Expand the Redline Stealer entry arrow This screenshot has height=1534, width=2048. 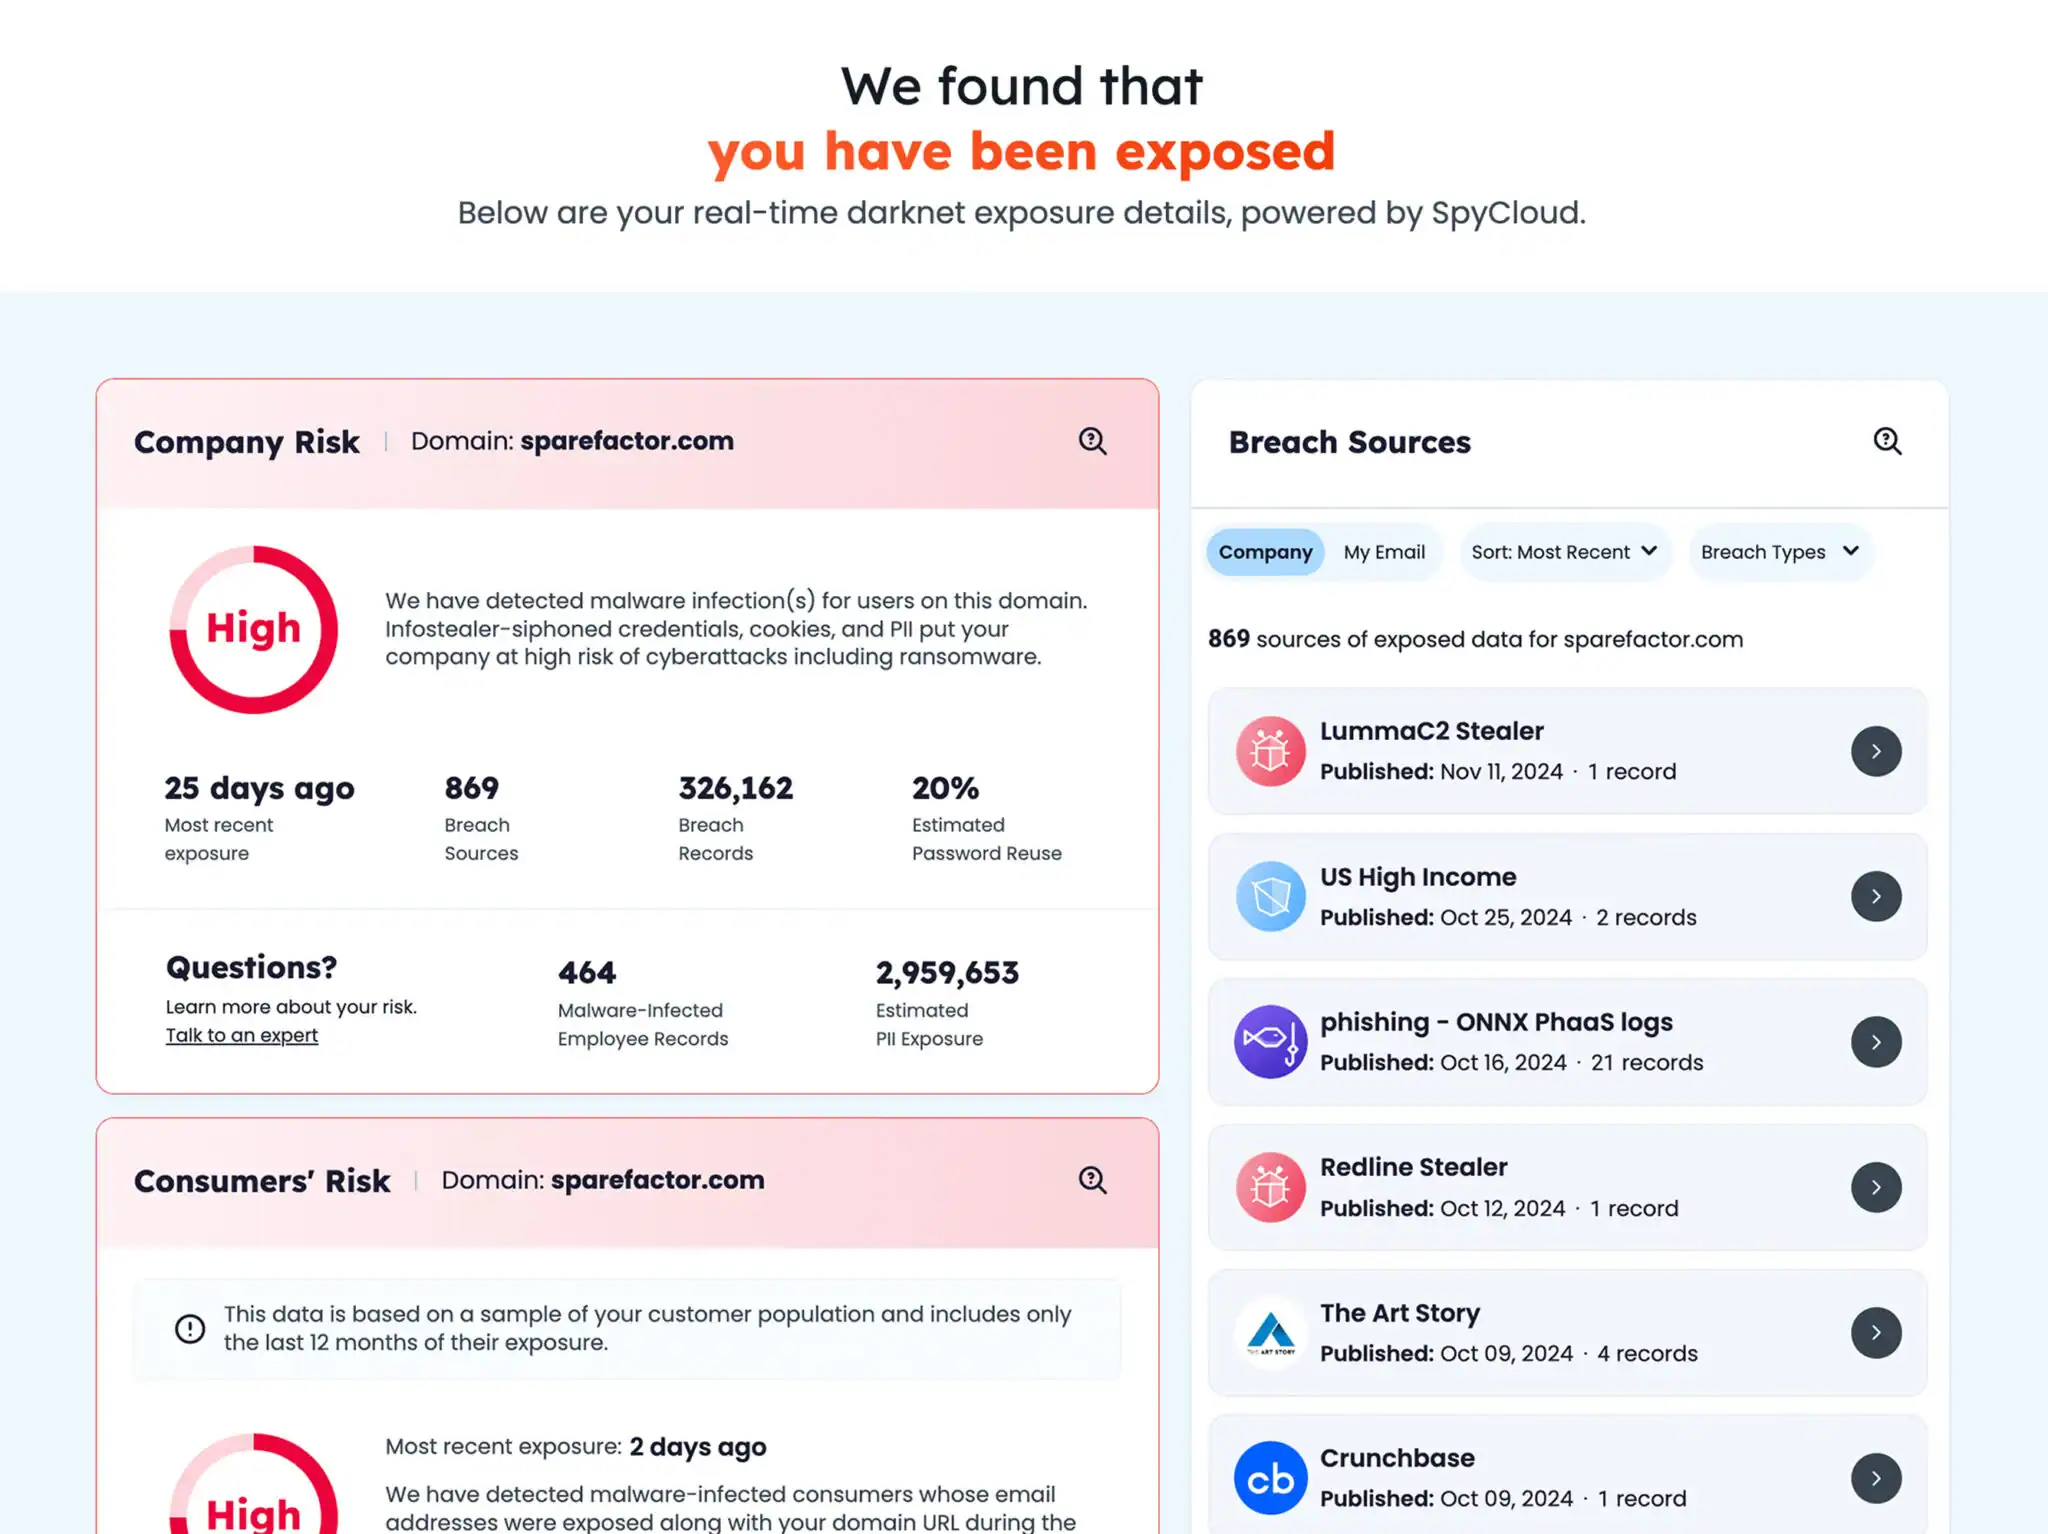pyautogui.click(x=1876, y=1187)
